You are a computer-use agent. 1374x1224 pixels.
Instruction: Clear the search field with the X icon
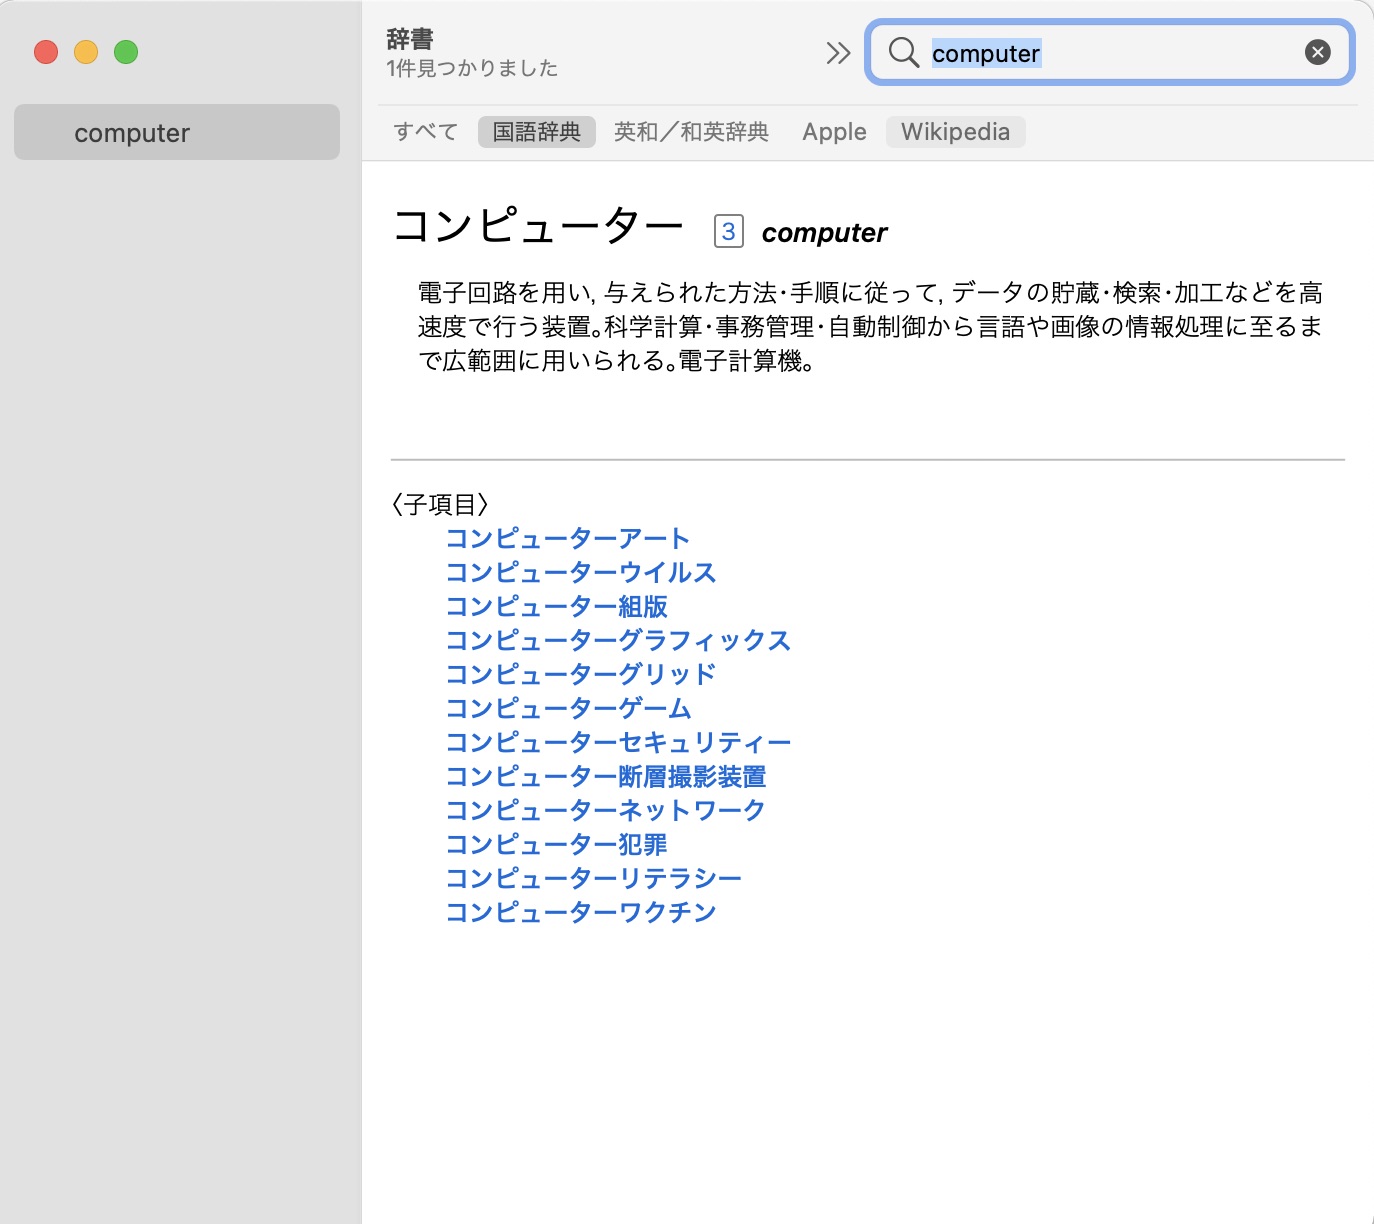pos(1318,52)
